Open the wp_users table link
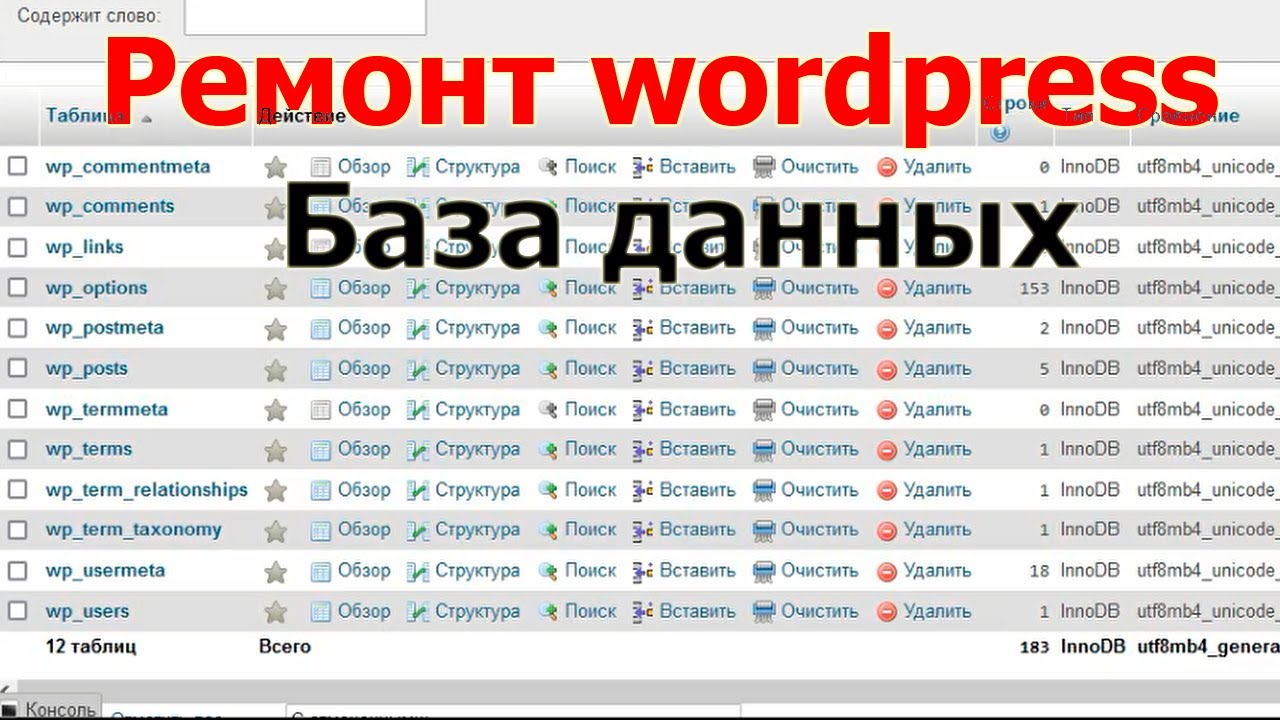 pyautogui.click(x=87, y=611)
